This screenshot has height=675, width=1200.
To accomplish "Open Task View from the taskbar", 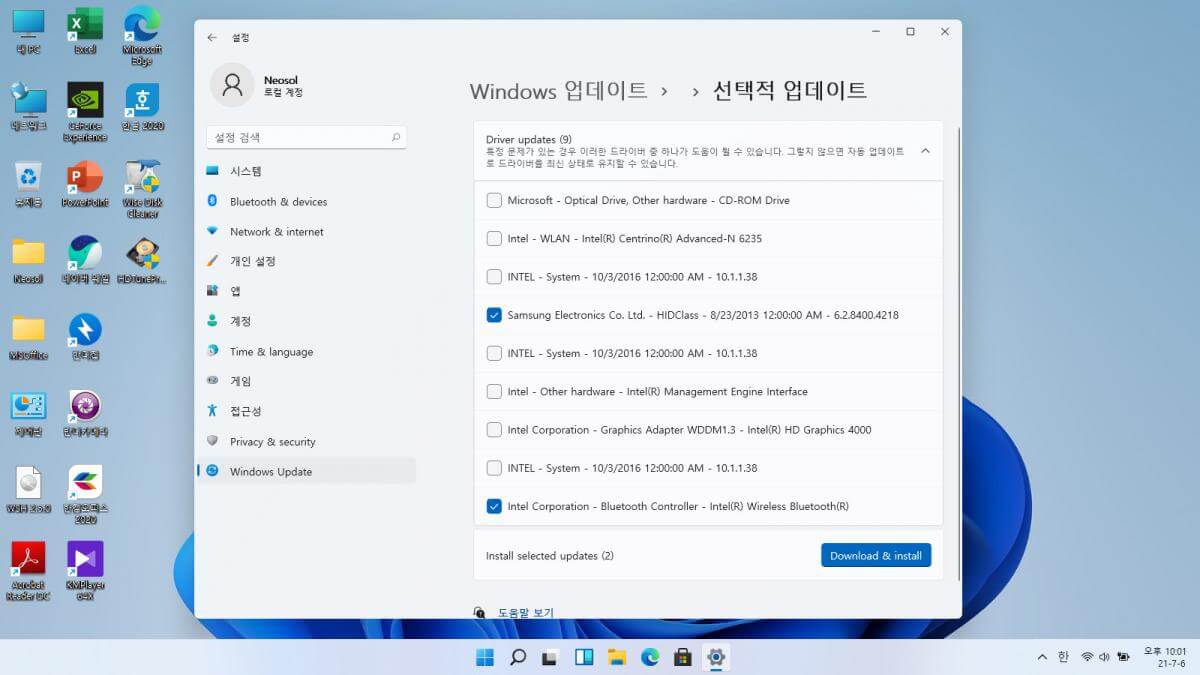I will 551,657.
